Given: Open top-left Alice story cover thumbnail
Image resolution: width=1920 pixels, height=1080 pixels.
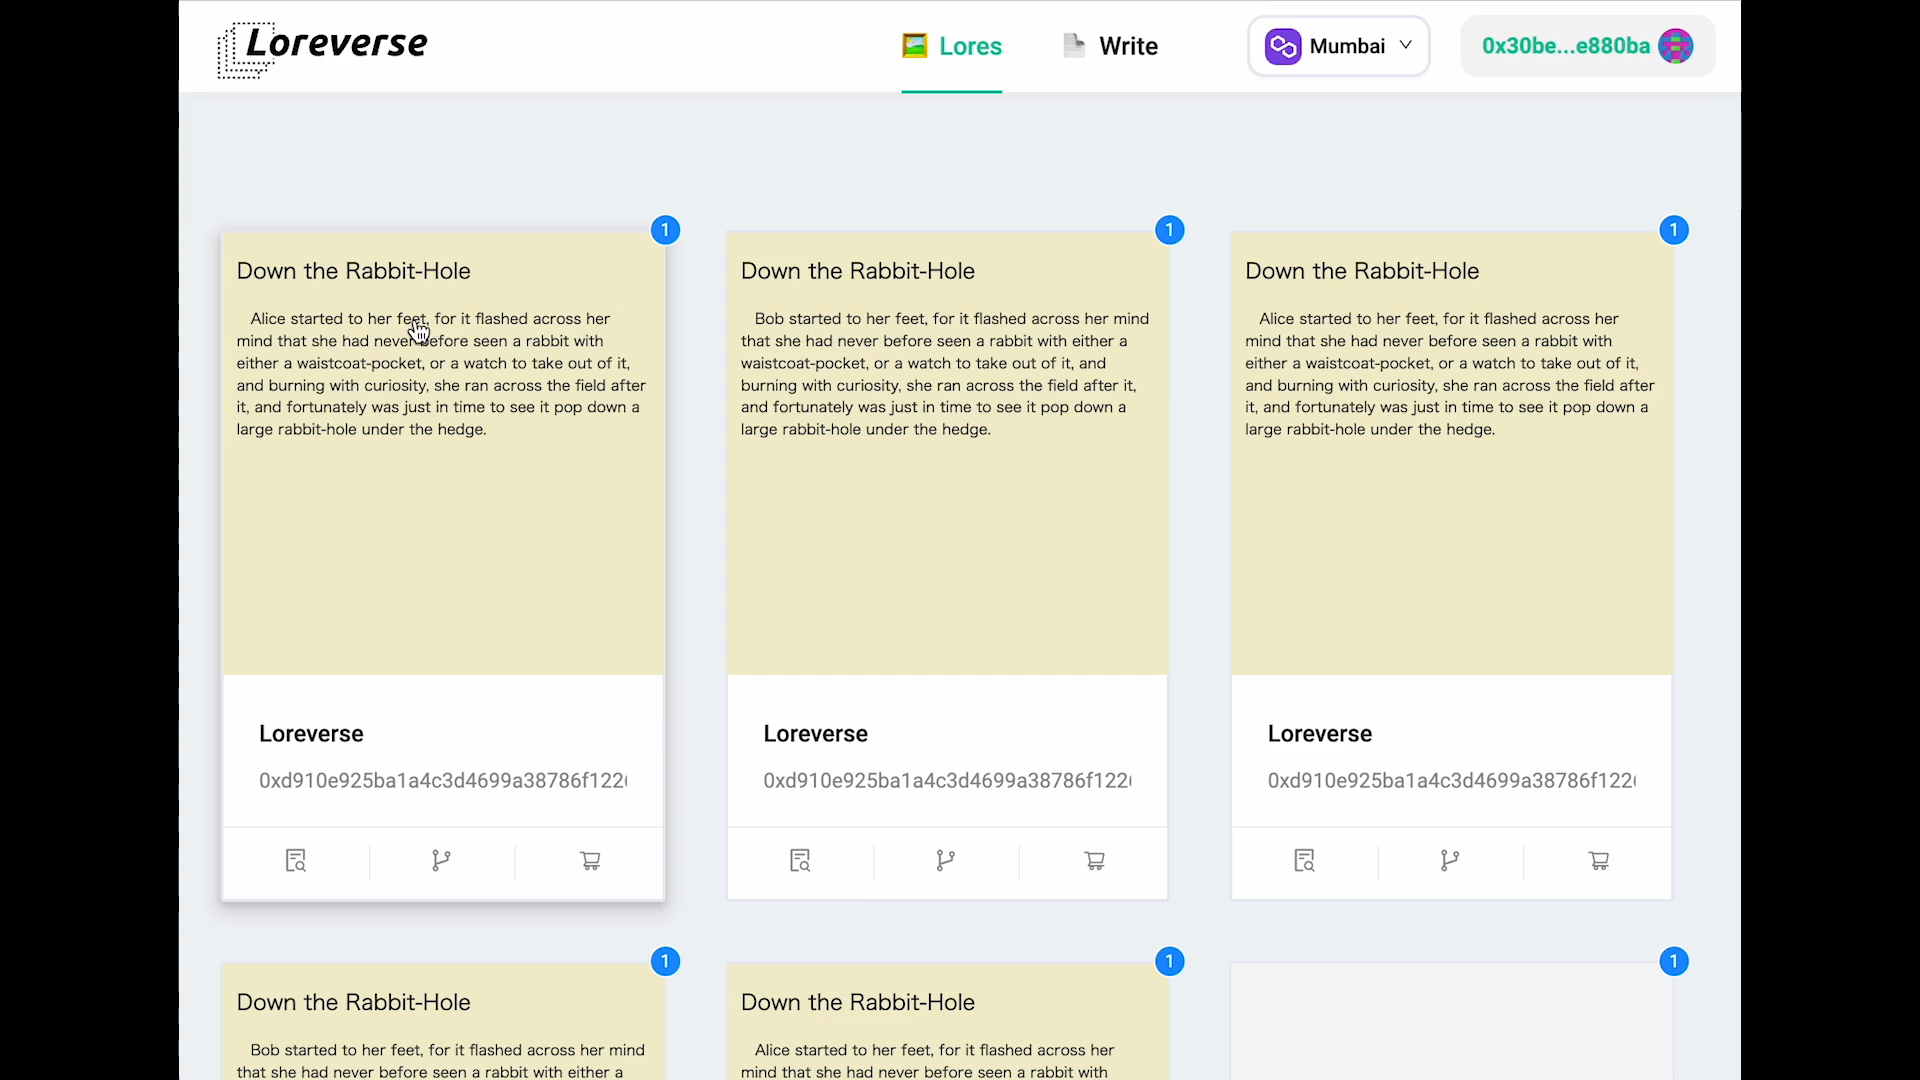Looking at the screenshot, I should click(443, 453).
